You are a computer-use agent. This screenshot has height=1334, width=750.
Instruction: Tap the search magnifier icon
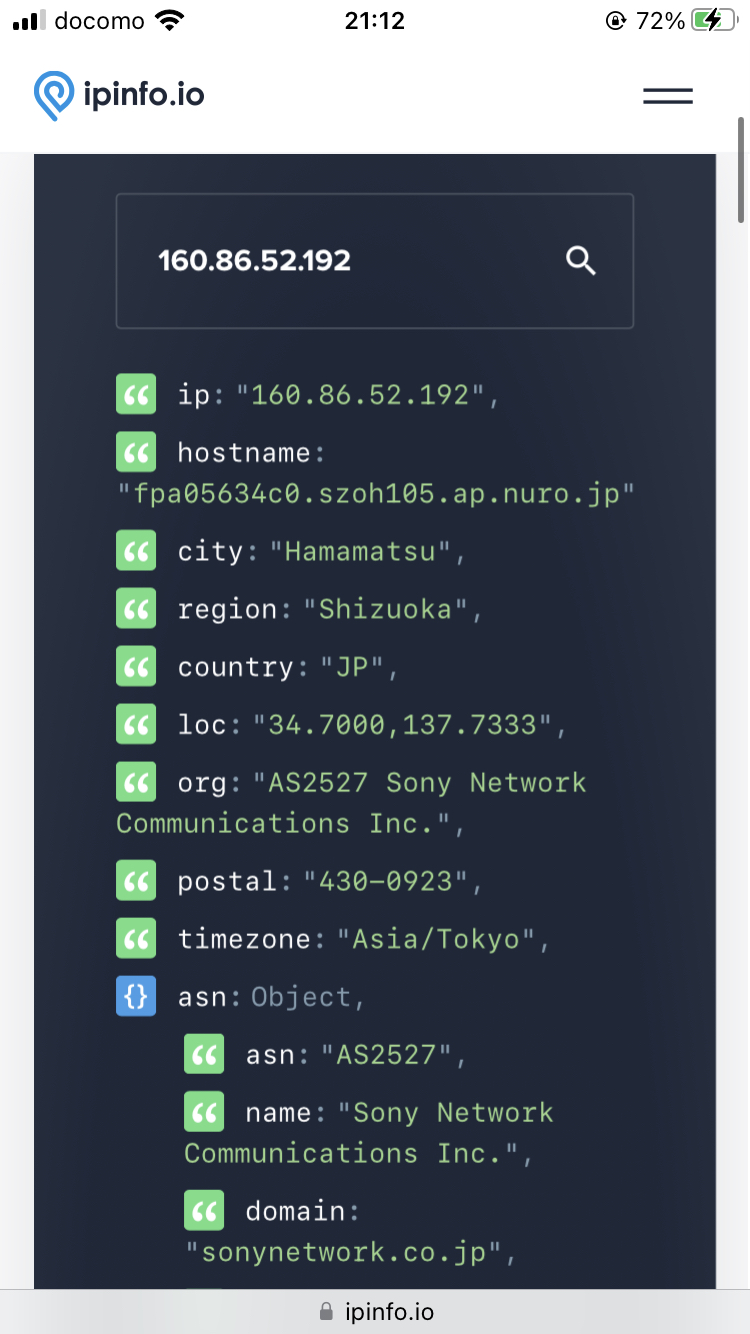click(x=581, y=261)
